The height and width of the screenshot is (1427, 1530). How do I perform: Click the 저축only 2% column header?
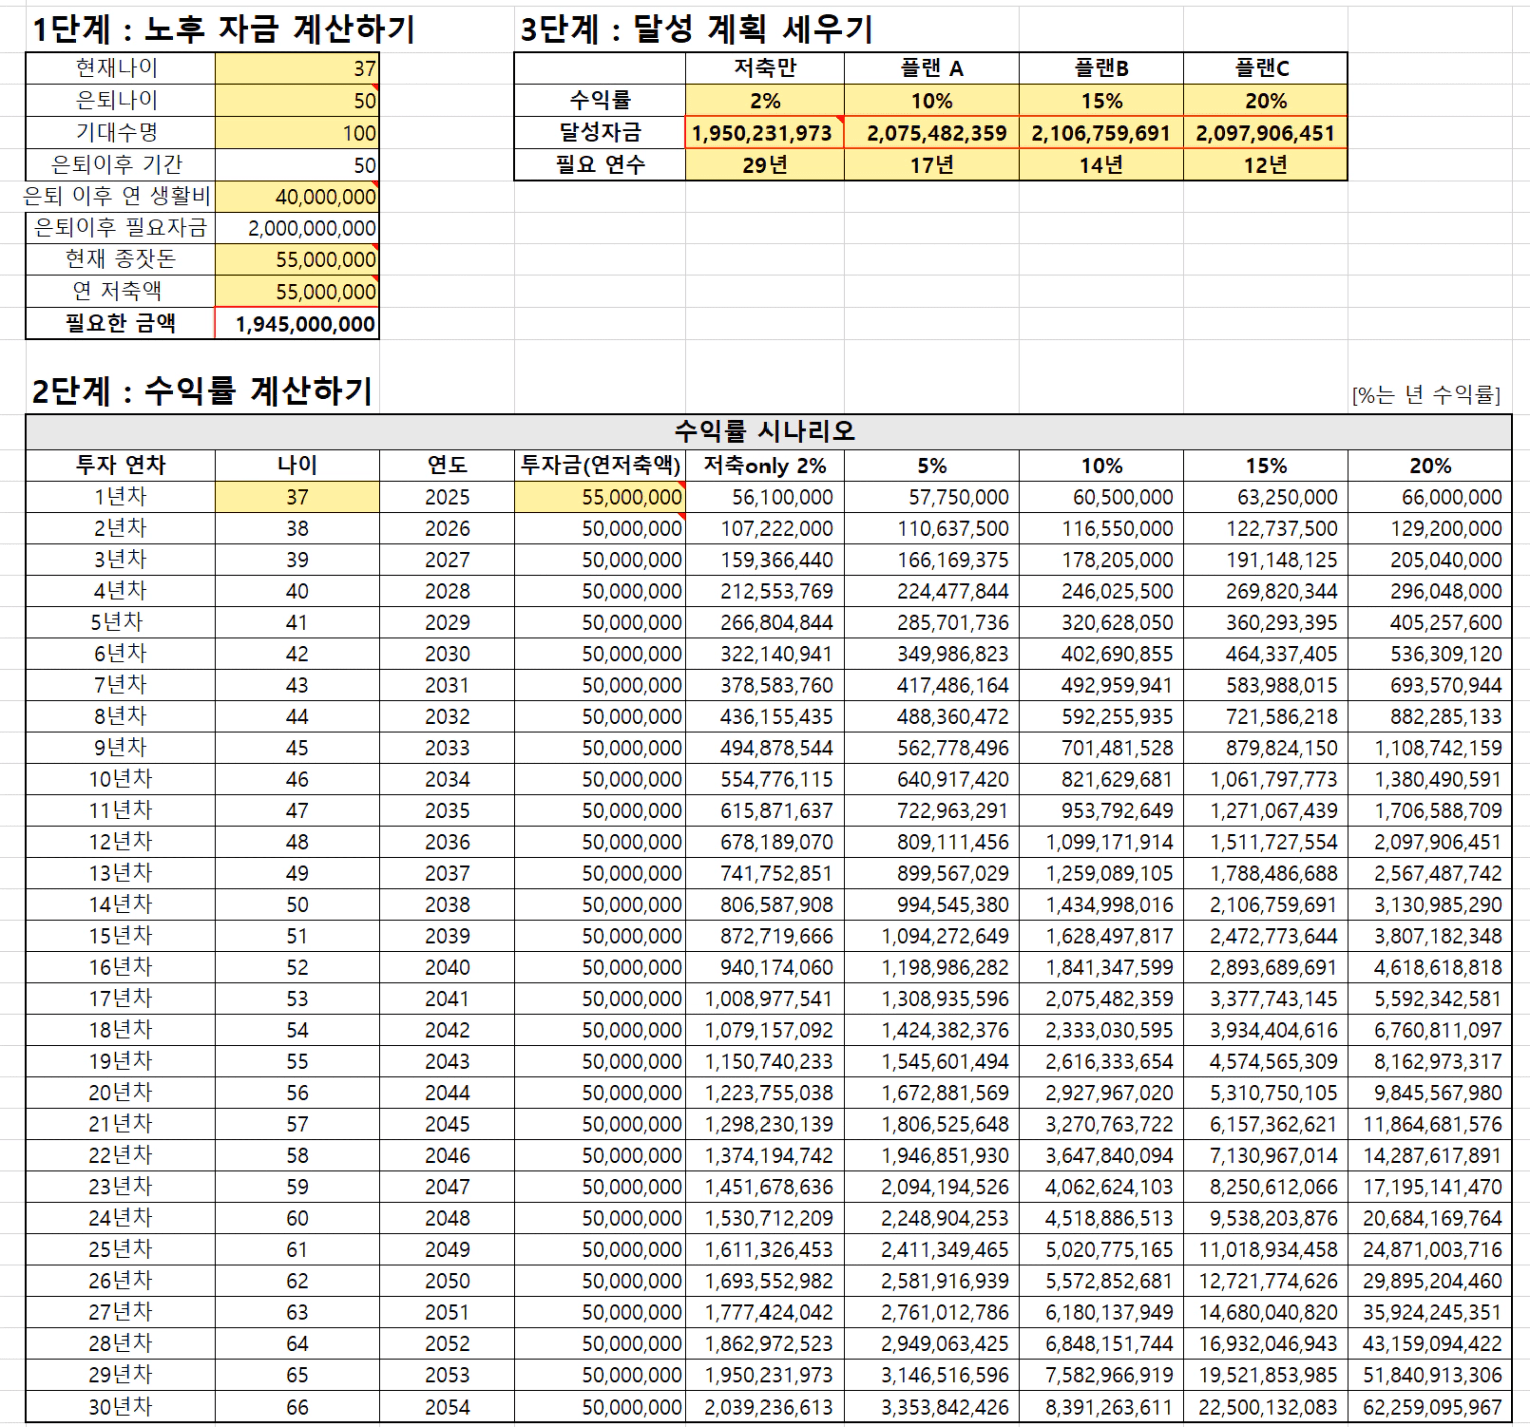coord(765,465)
